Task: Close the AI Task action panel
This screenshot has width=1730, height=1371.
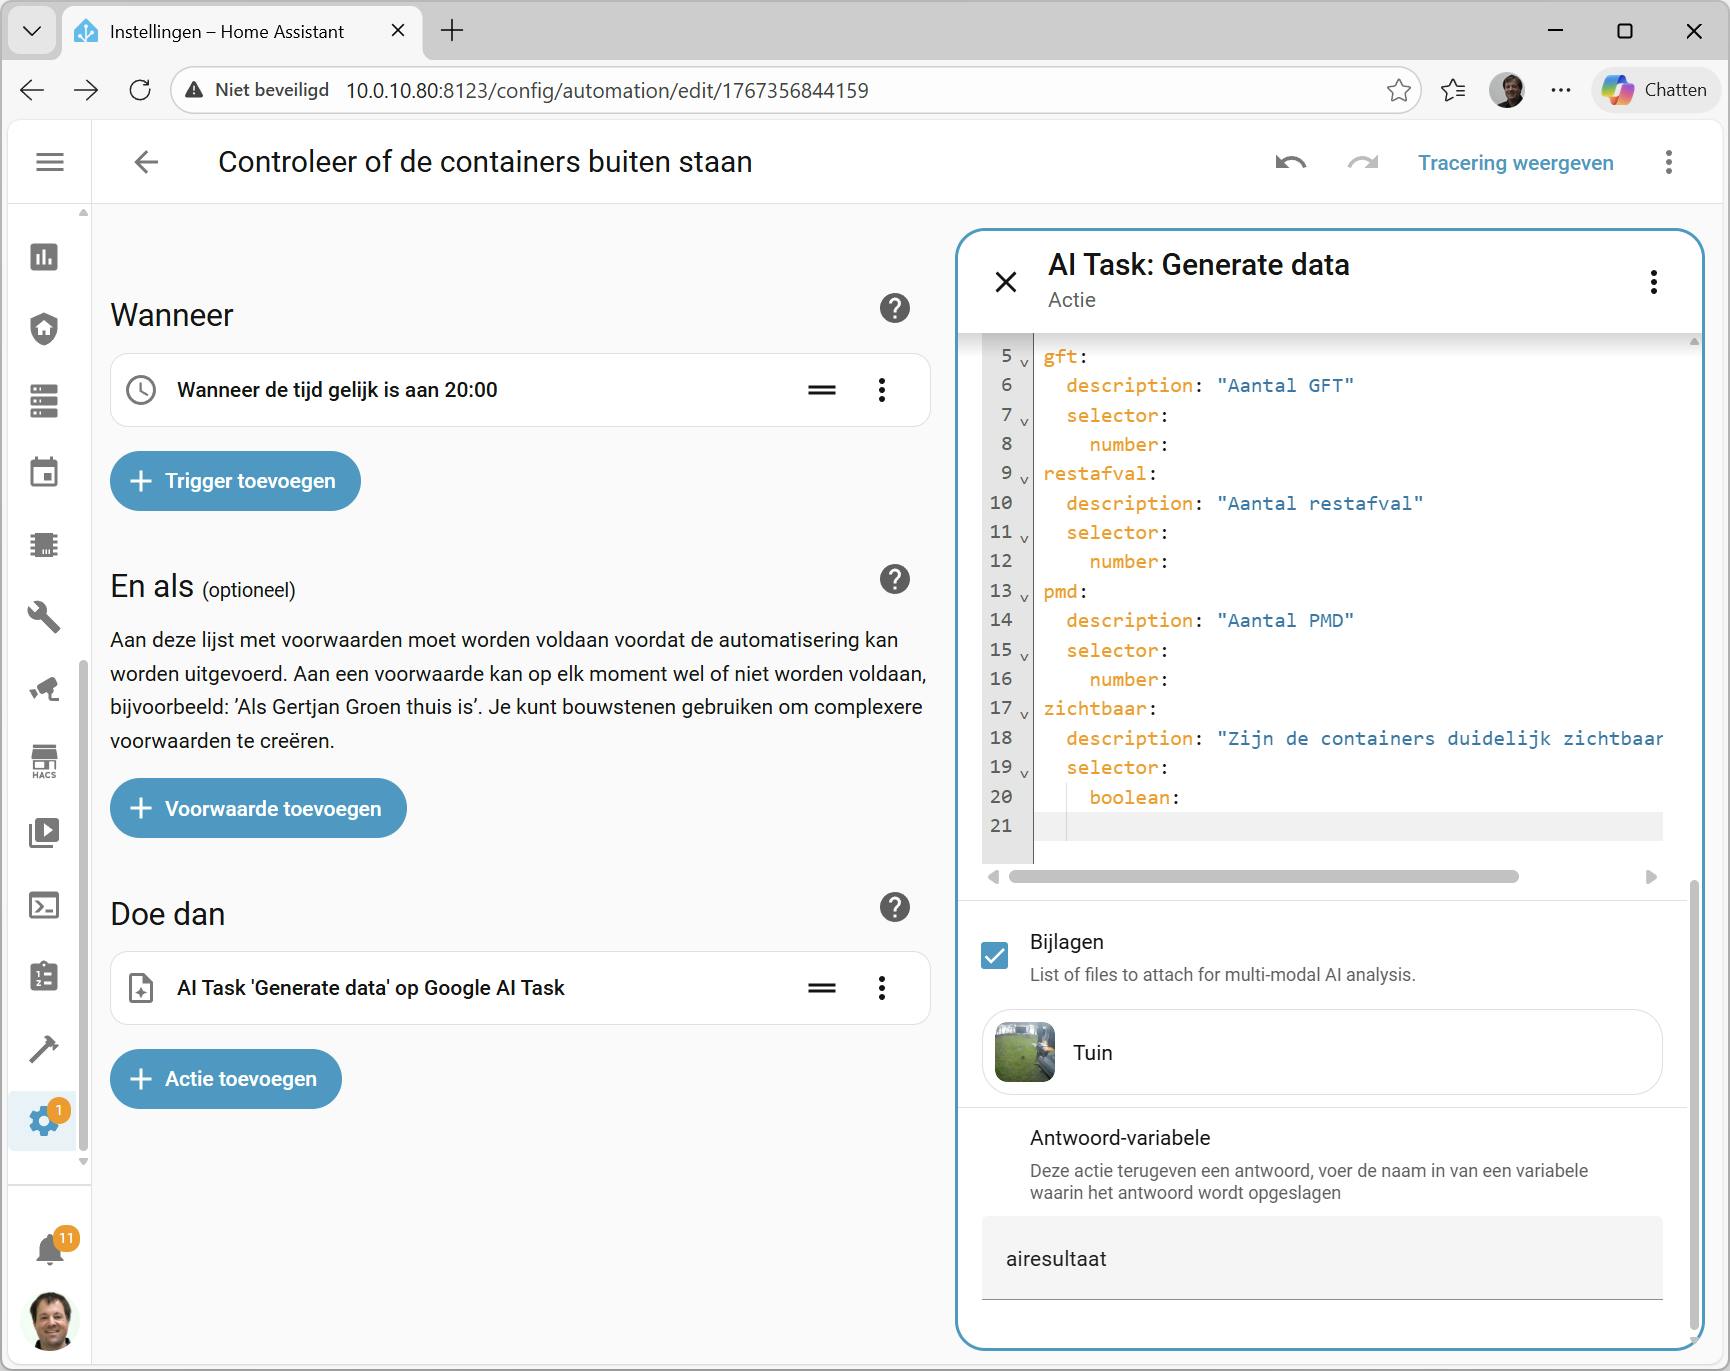Action: [1006, 282]
